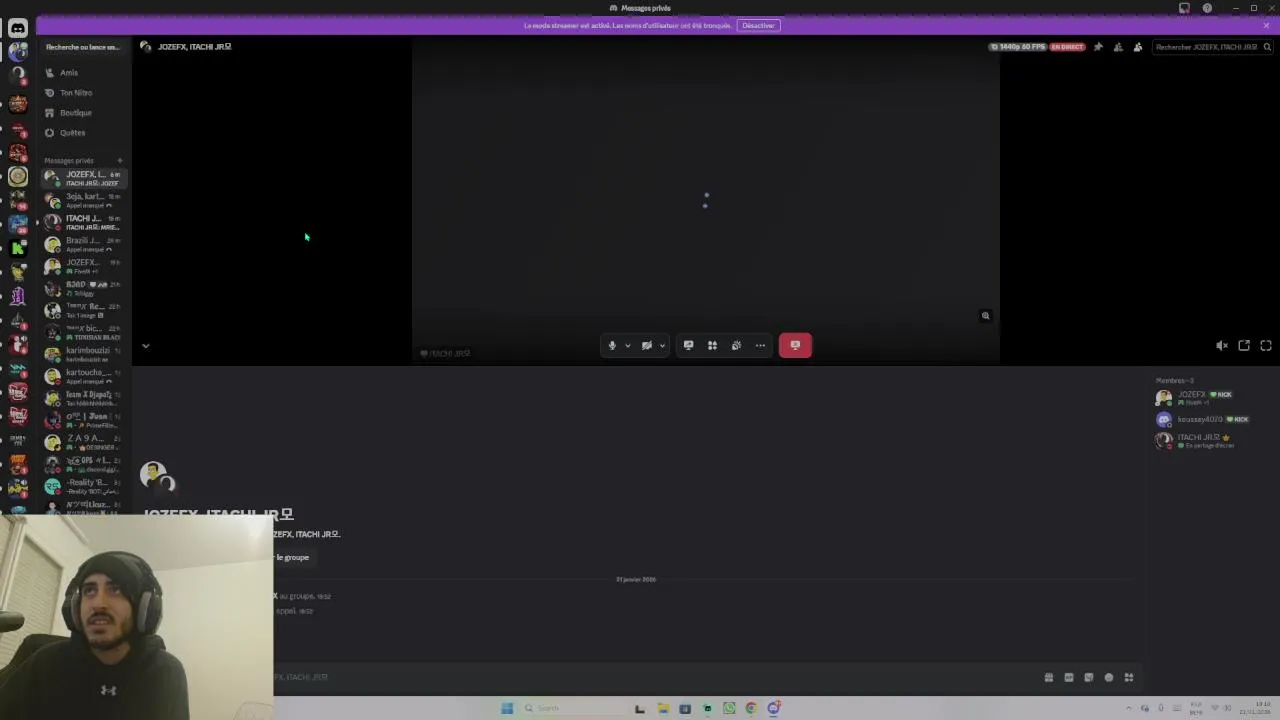Click the red disconnect call button

[x=795, y=346]
